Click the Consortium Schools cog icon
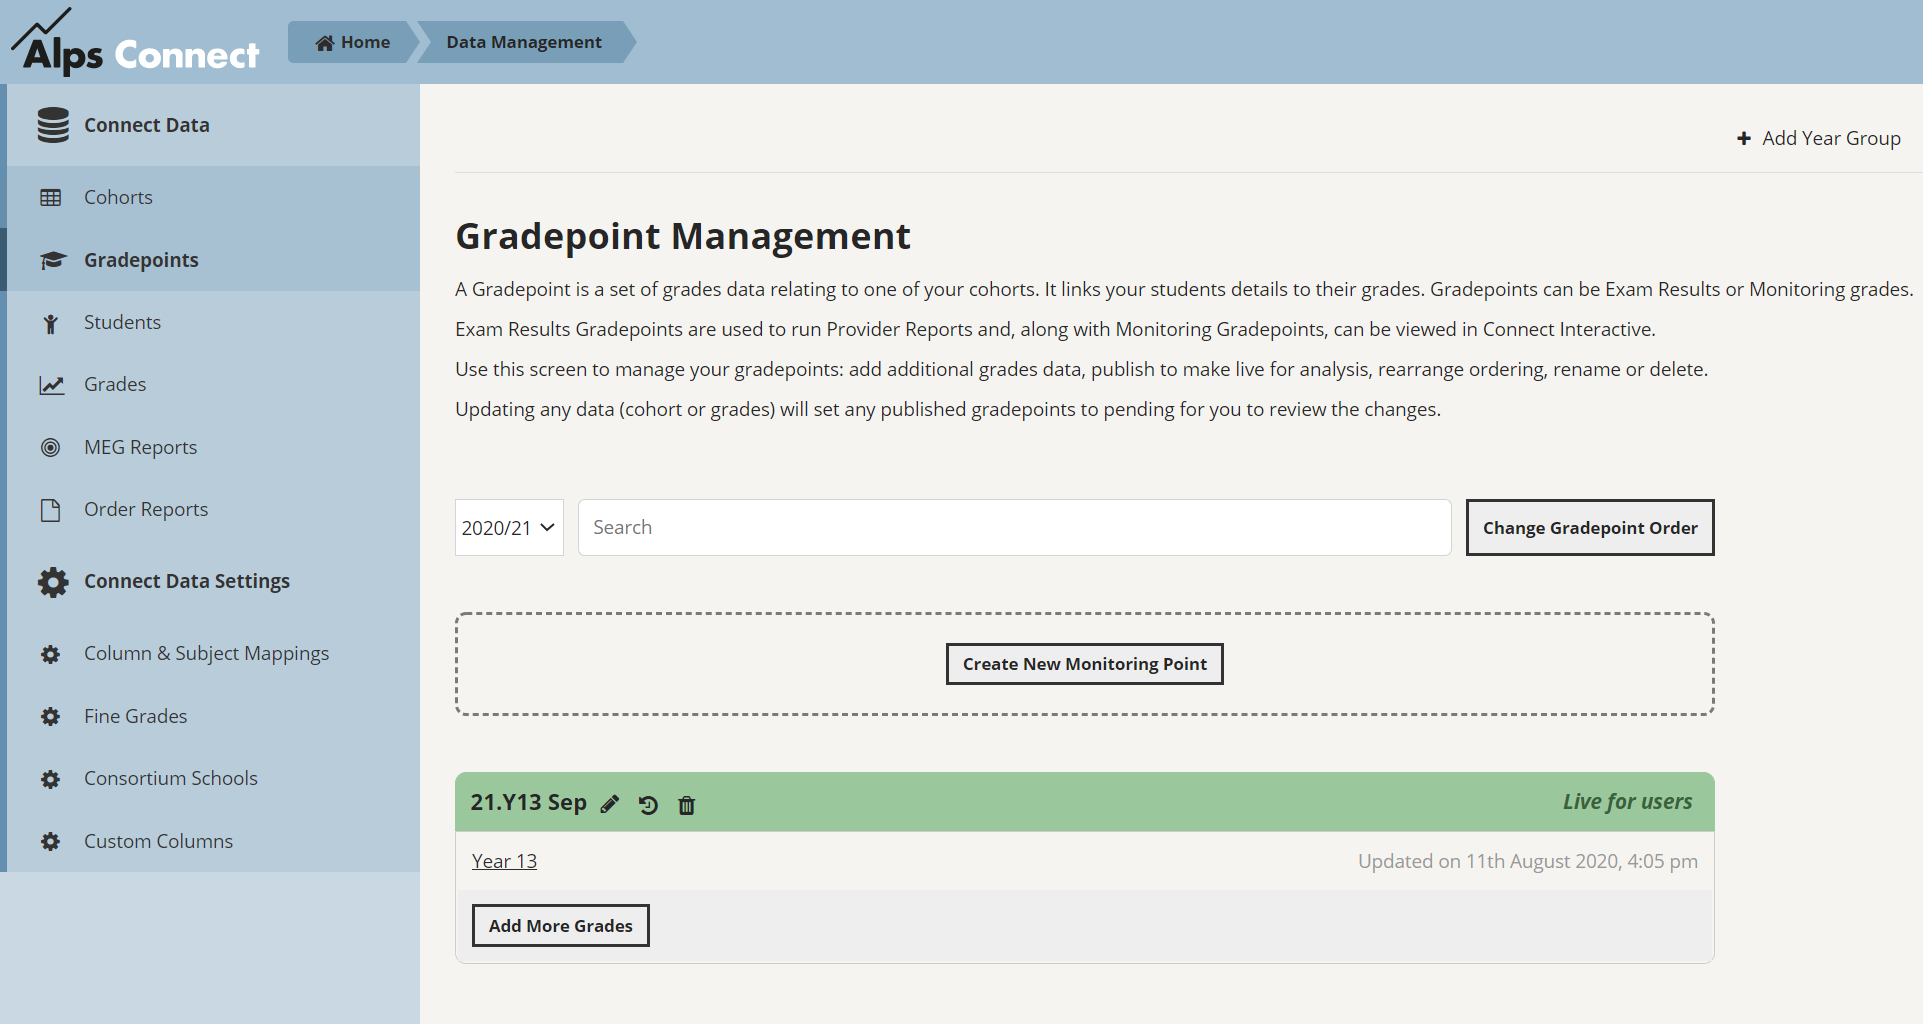Viewport: 1923px width, 1024px height. pyautogui.click(x=50, y=779)
